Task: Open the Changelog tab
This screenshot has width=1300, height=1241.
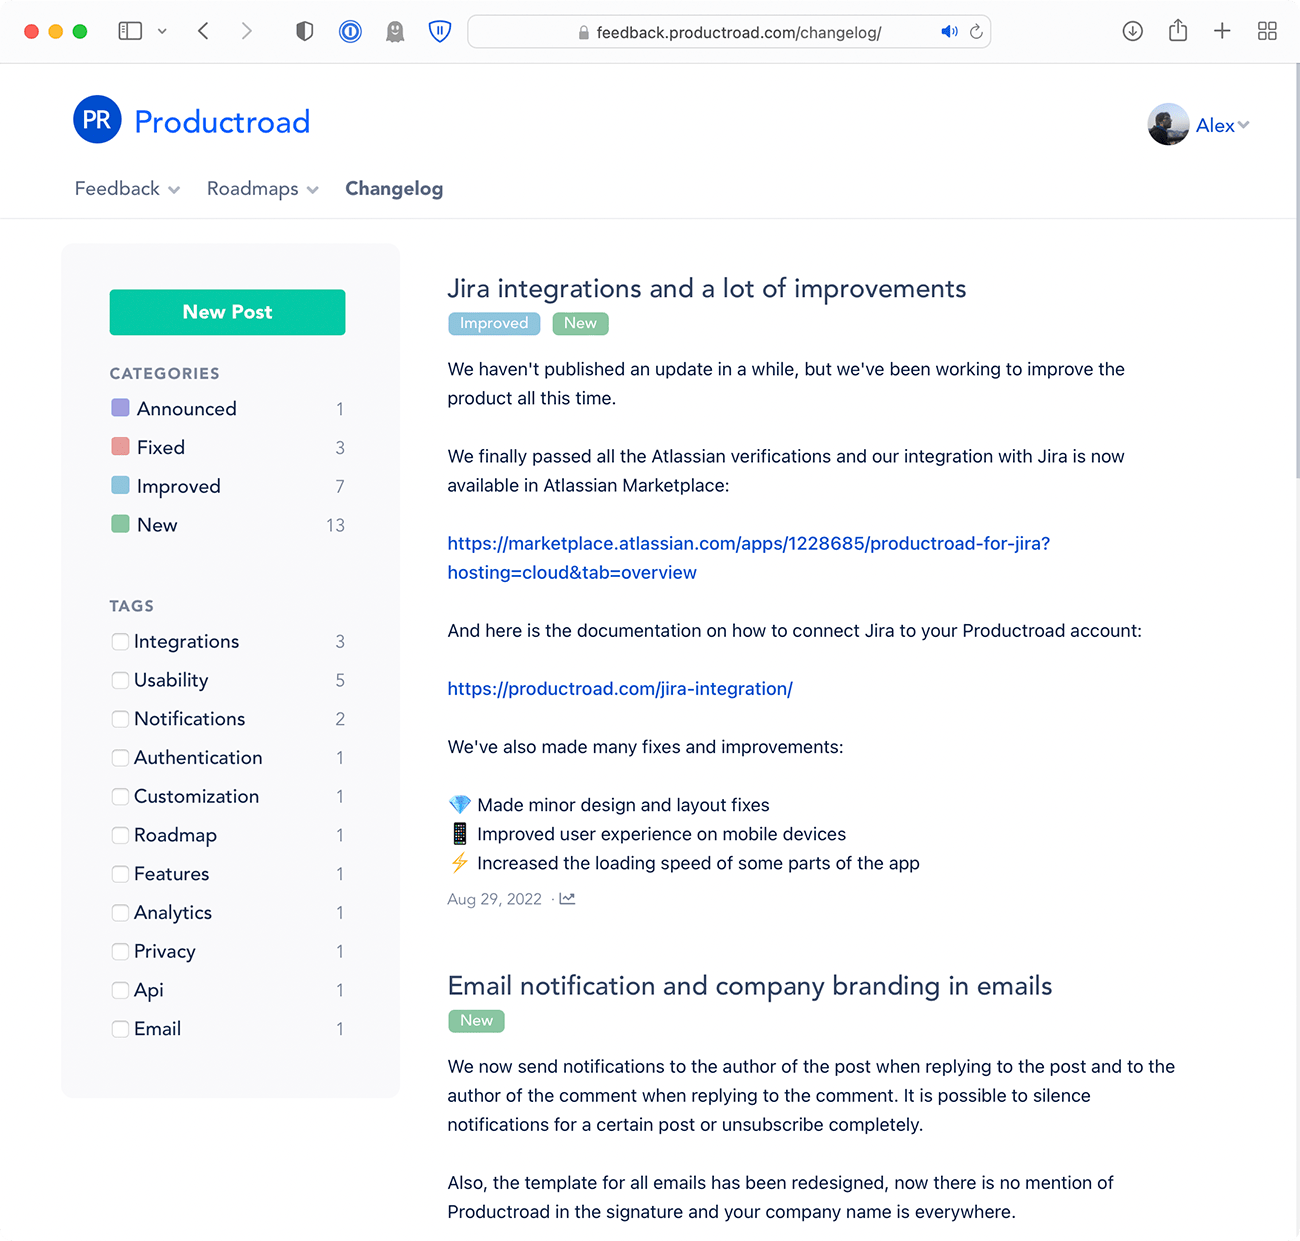Action: point(394,189)
